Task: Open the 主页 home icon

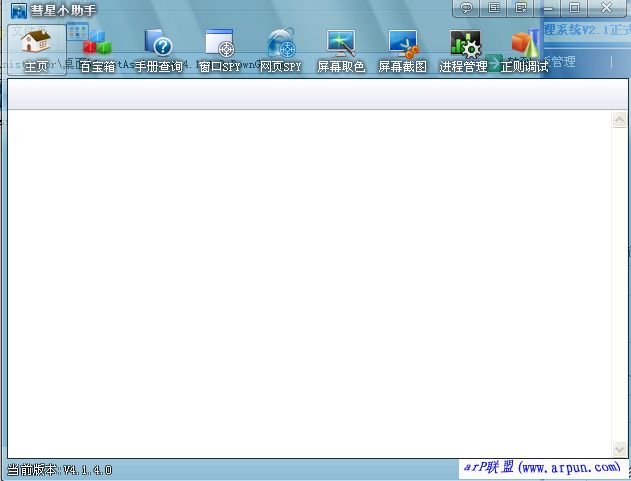Action: (37, 50)
